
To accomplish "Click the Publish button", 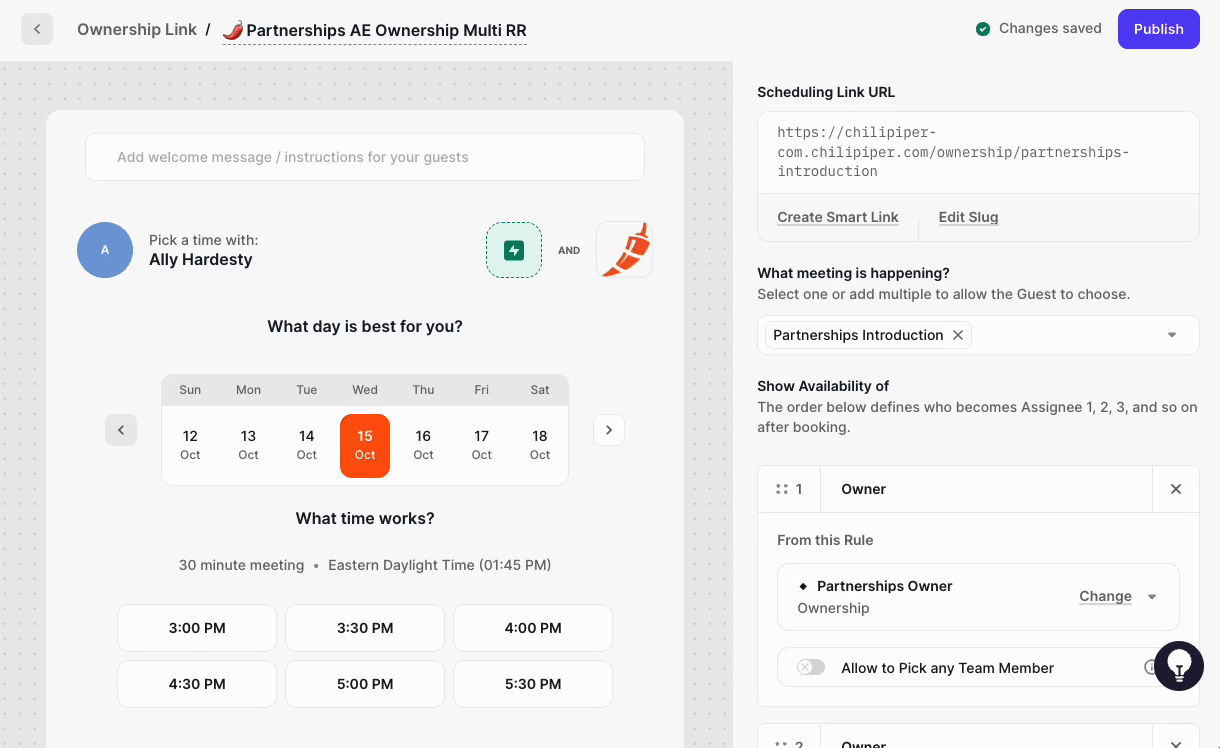I will [x=1158, y=29].
